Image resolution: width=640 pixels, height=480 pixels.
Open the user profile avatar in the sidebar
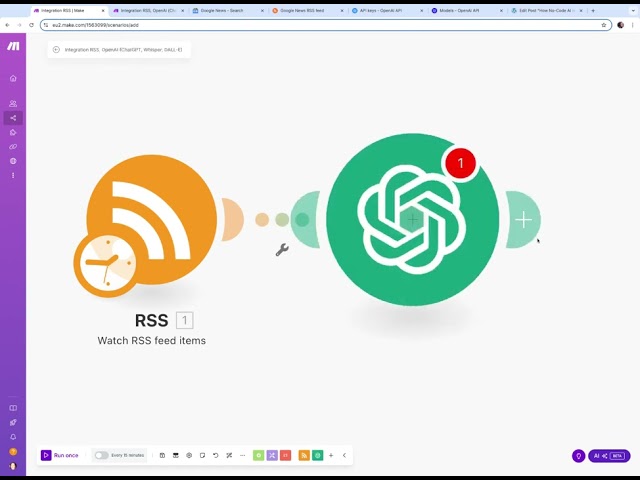point(13,466)
